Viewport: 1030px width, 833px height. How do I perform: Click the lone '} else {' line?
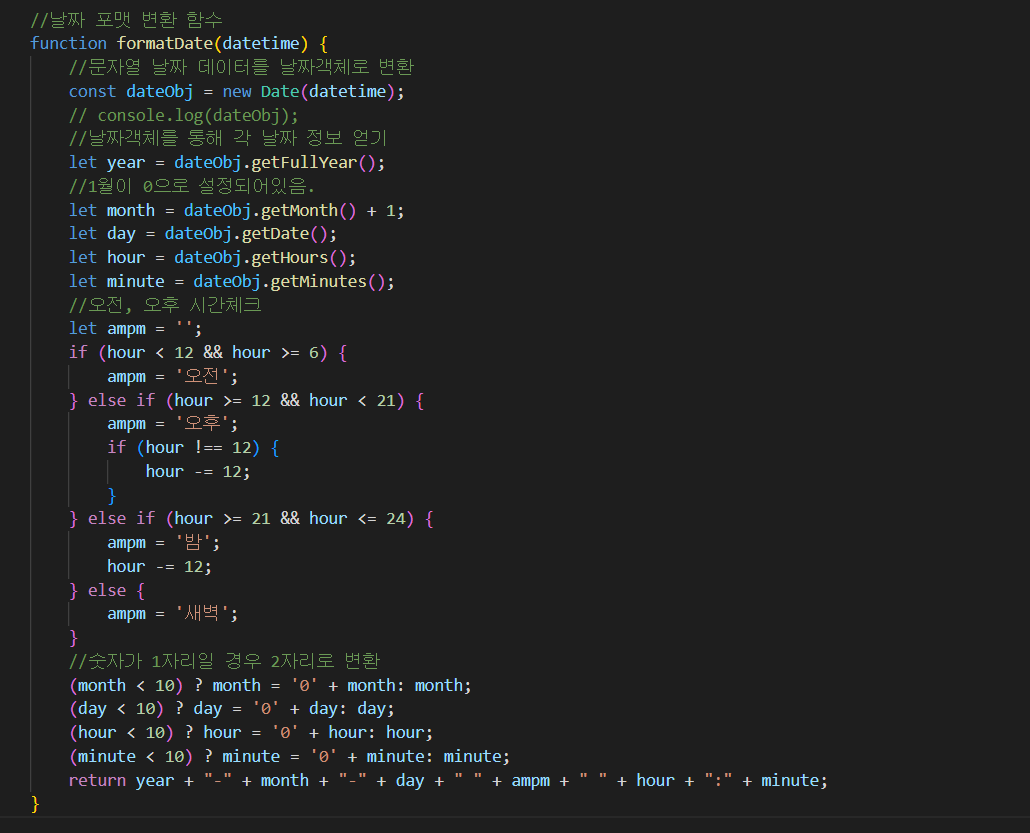click(106, 590)
